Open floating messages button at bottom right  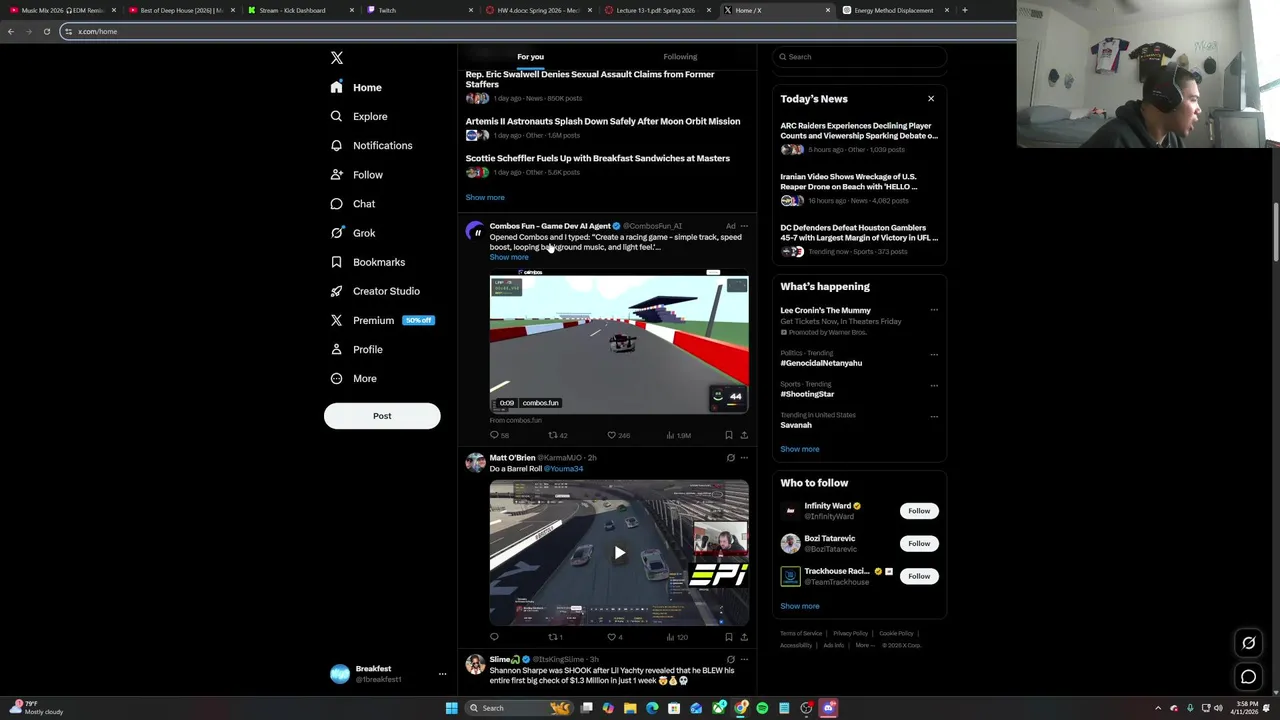click(1248, 677)
